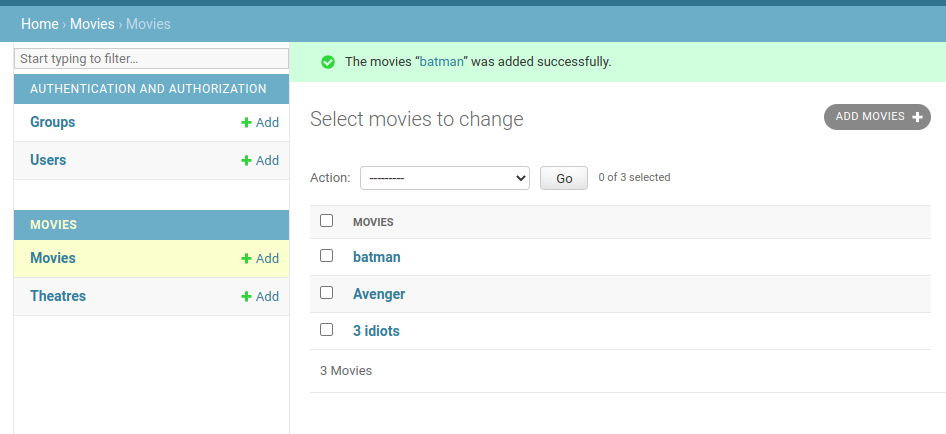Sort by the Movies column header

point(373,222)
